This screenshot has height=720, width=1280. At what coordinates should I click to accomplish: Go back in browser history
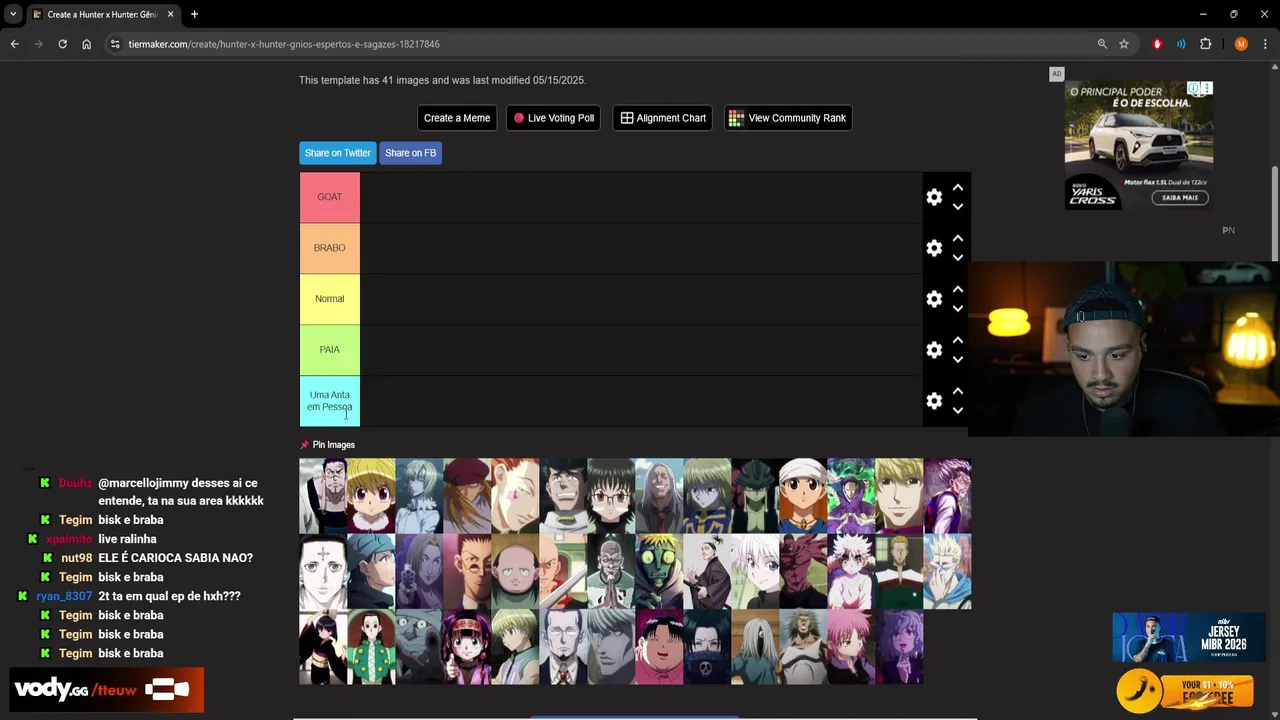(15, 44)
